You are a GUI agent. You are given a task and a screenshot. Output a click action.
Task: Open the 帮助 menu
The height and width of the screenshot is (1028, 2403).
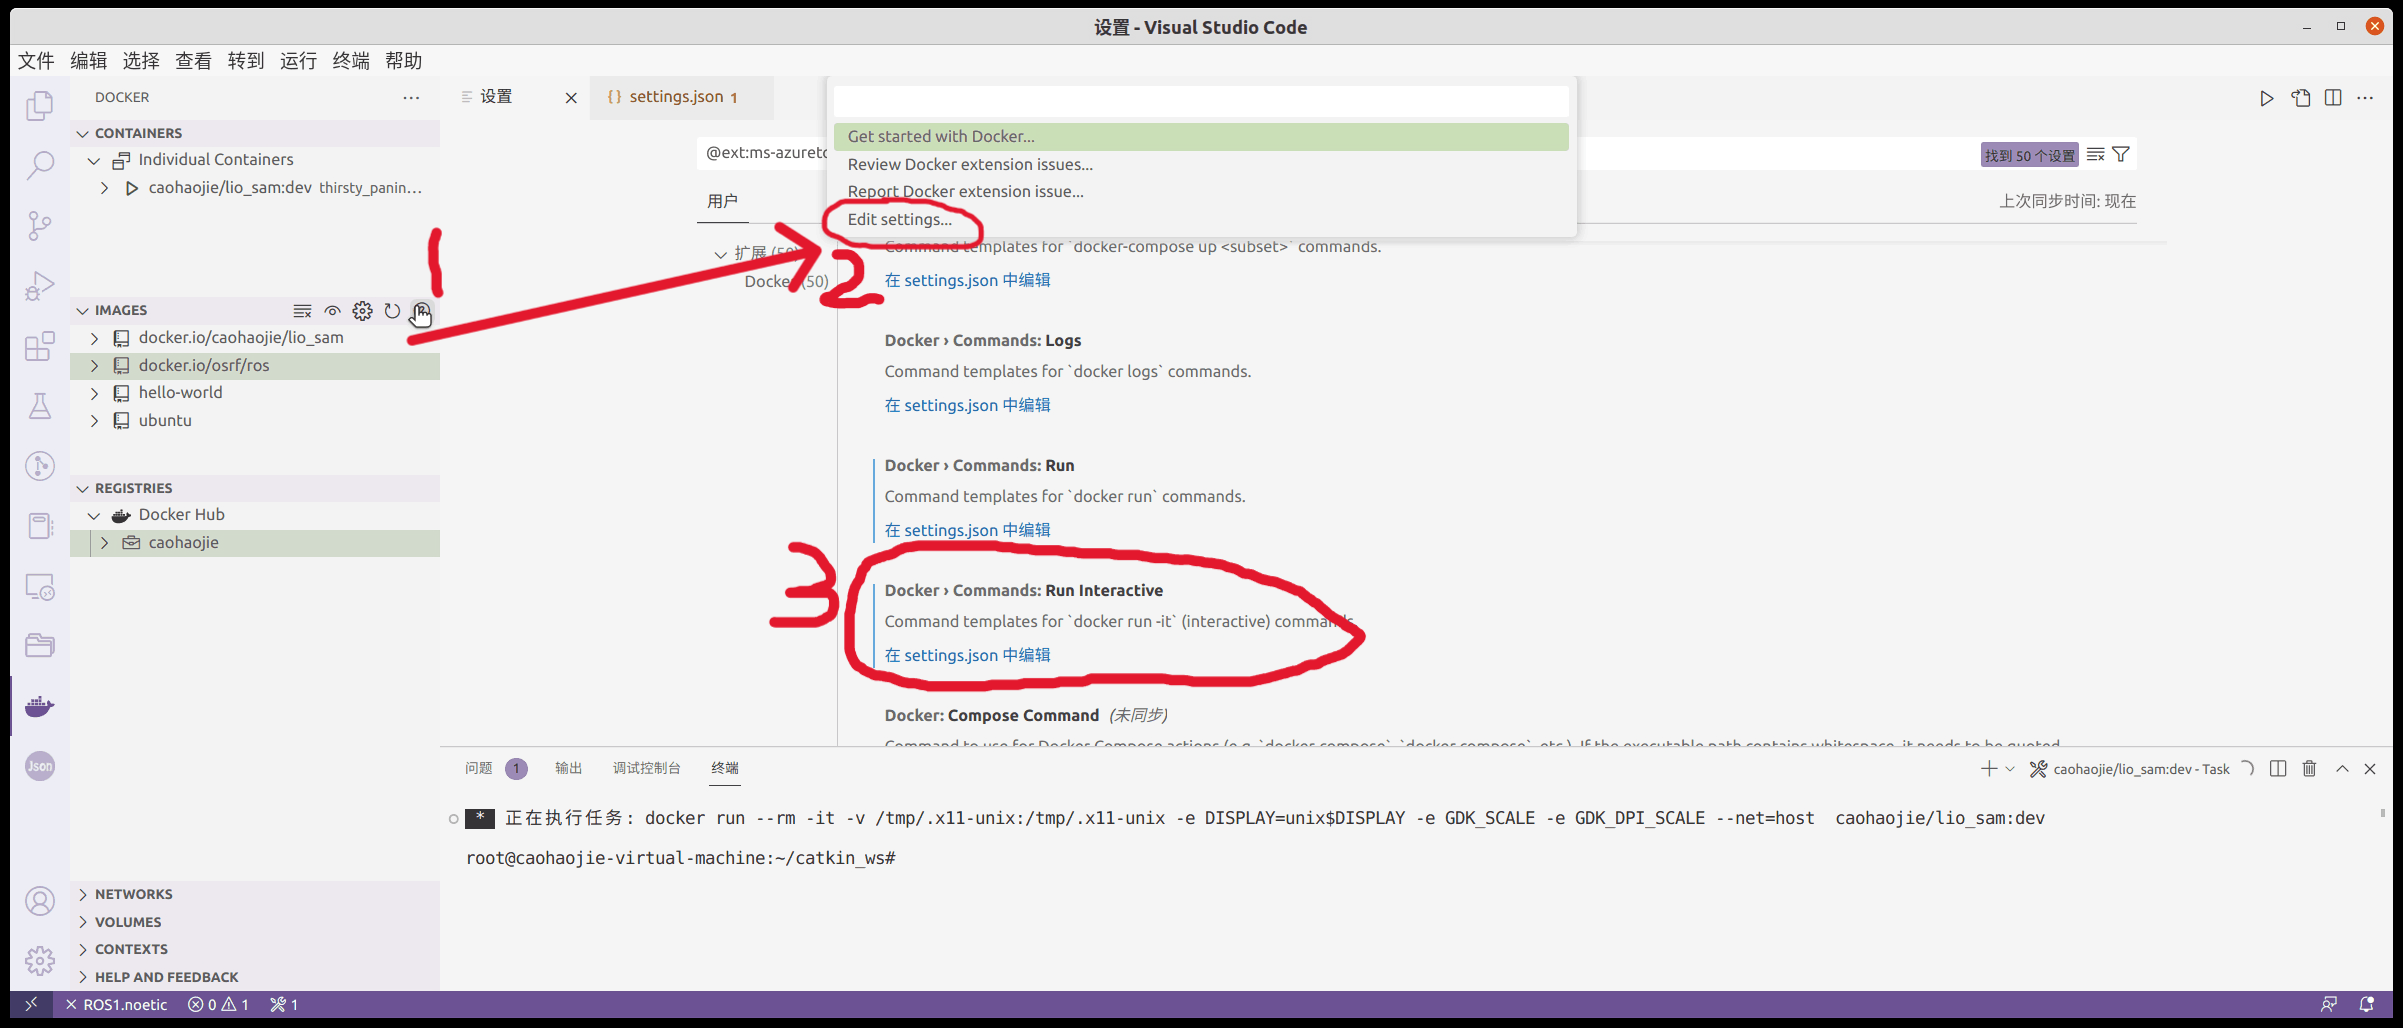pyautogui.click(x=404, y=61)
